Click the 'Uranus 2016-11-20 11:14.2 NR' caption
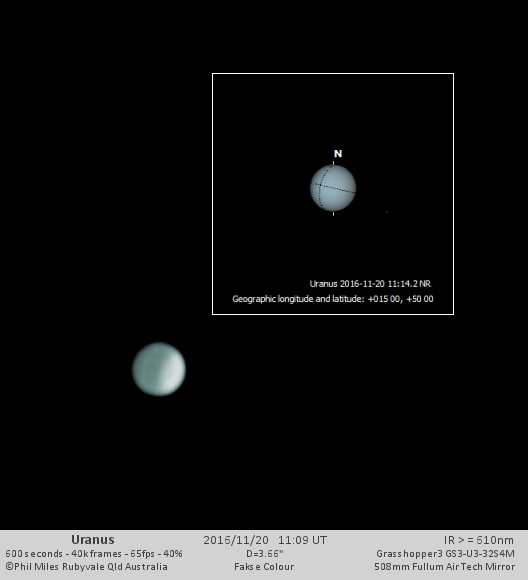The height and width of the screenshot is (580, 528). [370, 284]
